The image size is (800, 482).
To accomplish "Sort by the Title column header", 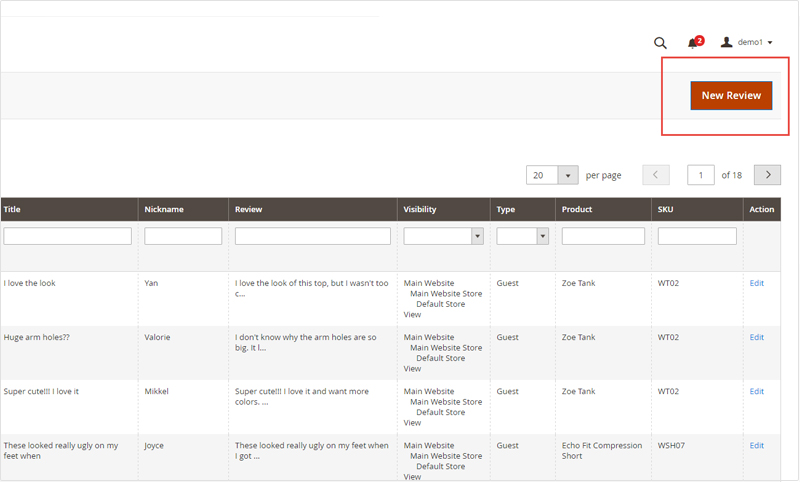I will (12, 209).
